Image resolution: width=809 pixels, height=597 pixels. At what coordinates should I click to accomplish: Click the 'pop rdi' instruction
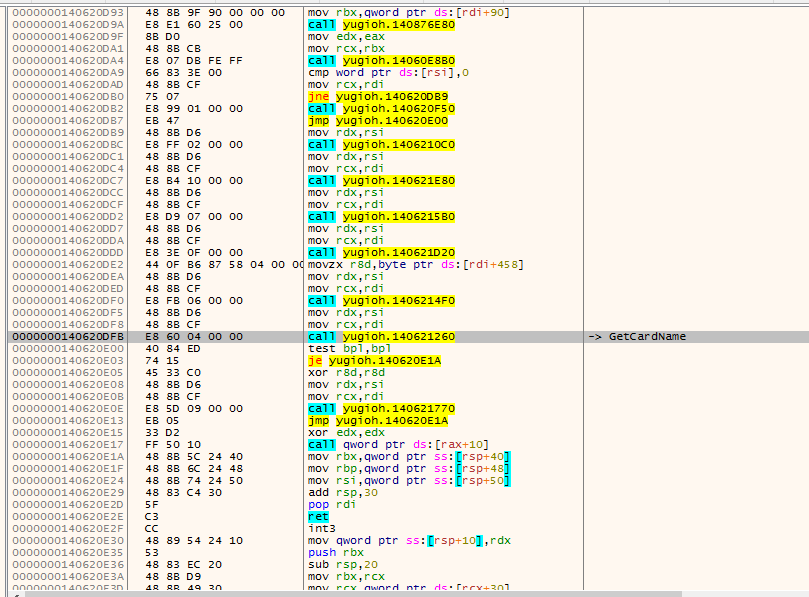coord(332,504)
